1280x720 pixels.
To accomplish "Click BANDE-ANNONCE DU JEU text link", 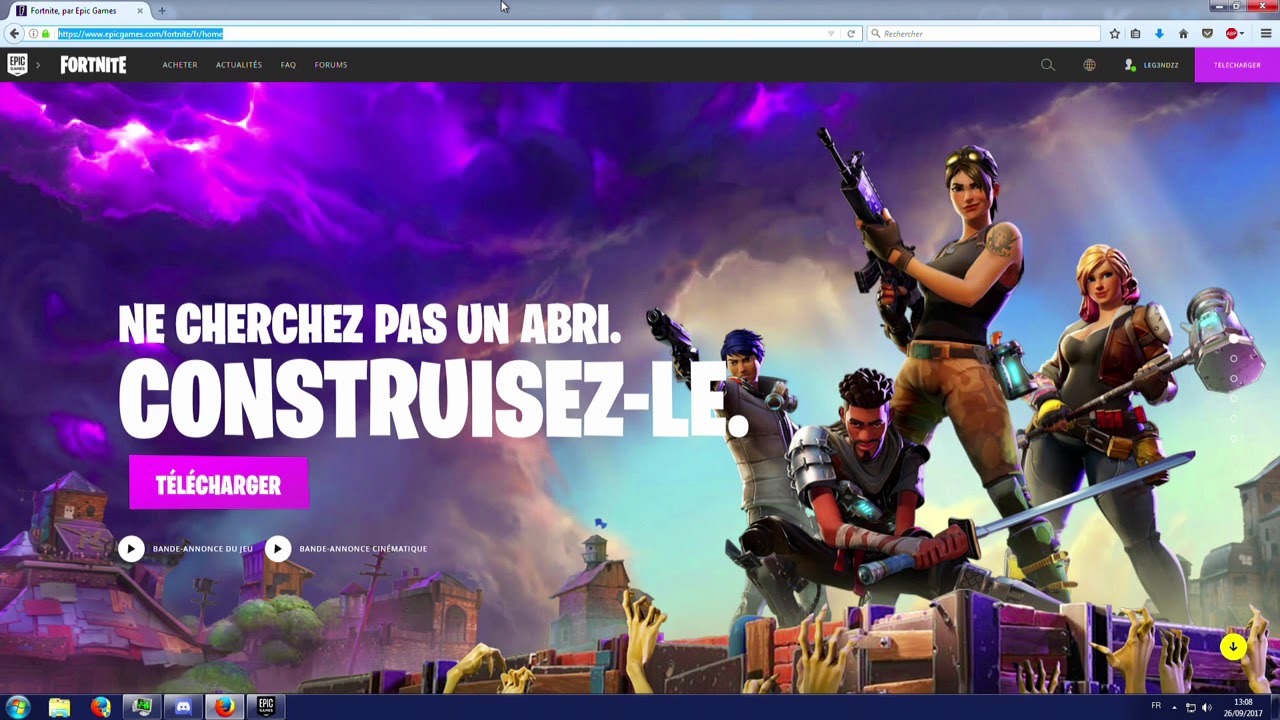I will pyautogui.click(x=203, y=549).
